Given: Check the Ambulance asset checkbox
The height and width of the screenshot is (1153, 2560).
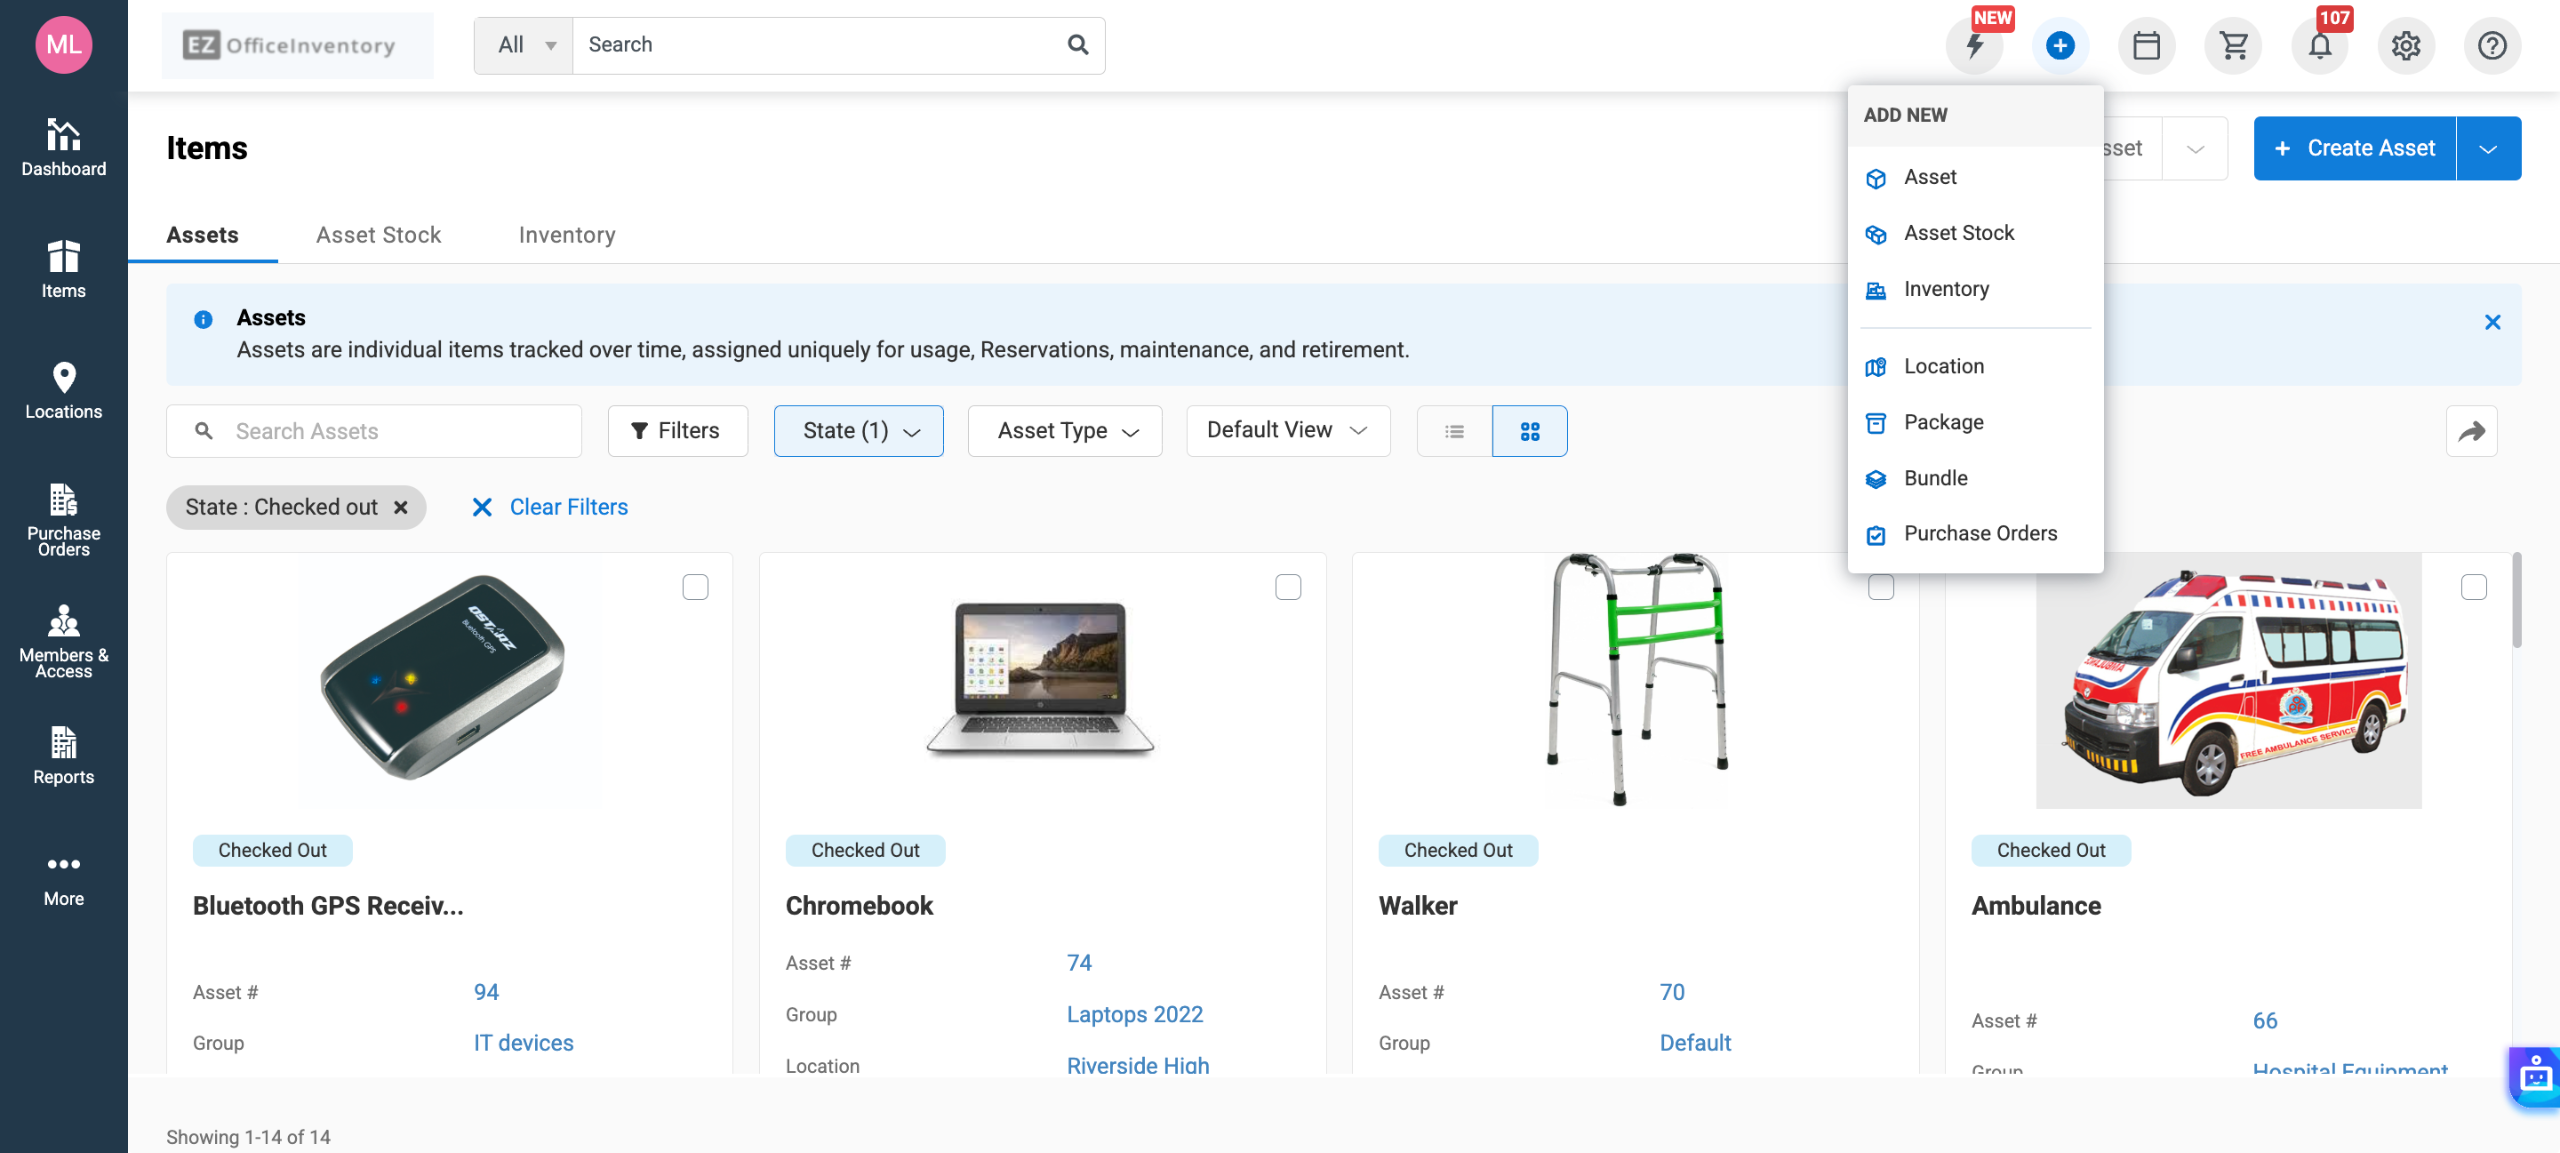Looking at the screenshot, I should [2473, 587].
